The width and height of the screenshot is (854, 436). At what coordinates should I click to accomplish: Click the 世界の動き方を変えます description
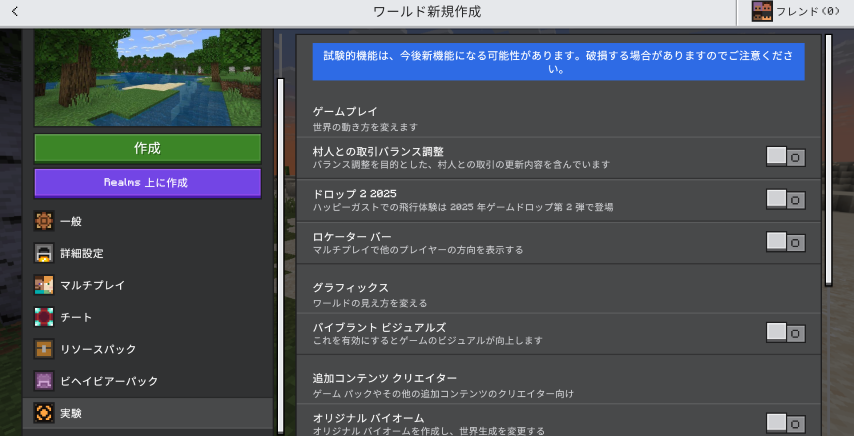(365, 127)
